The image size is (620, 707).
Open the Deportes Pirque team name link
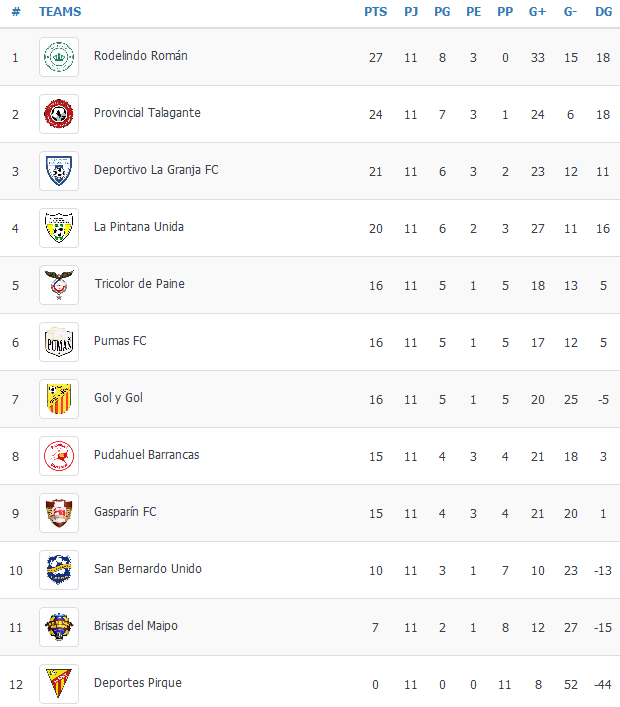[138, 683]
